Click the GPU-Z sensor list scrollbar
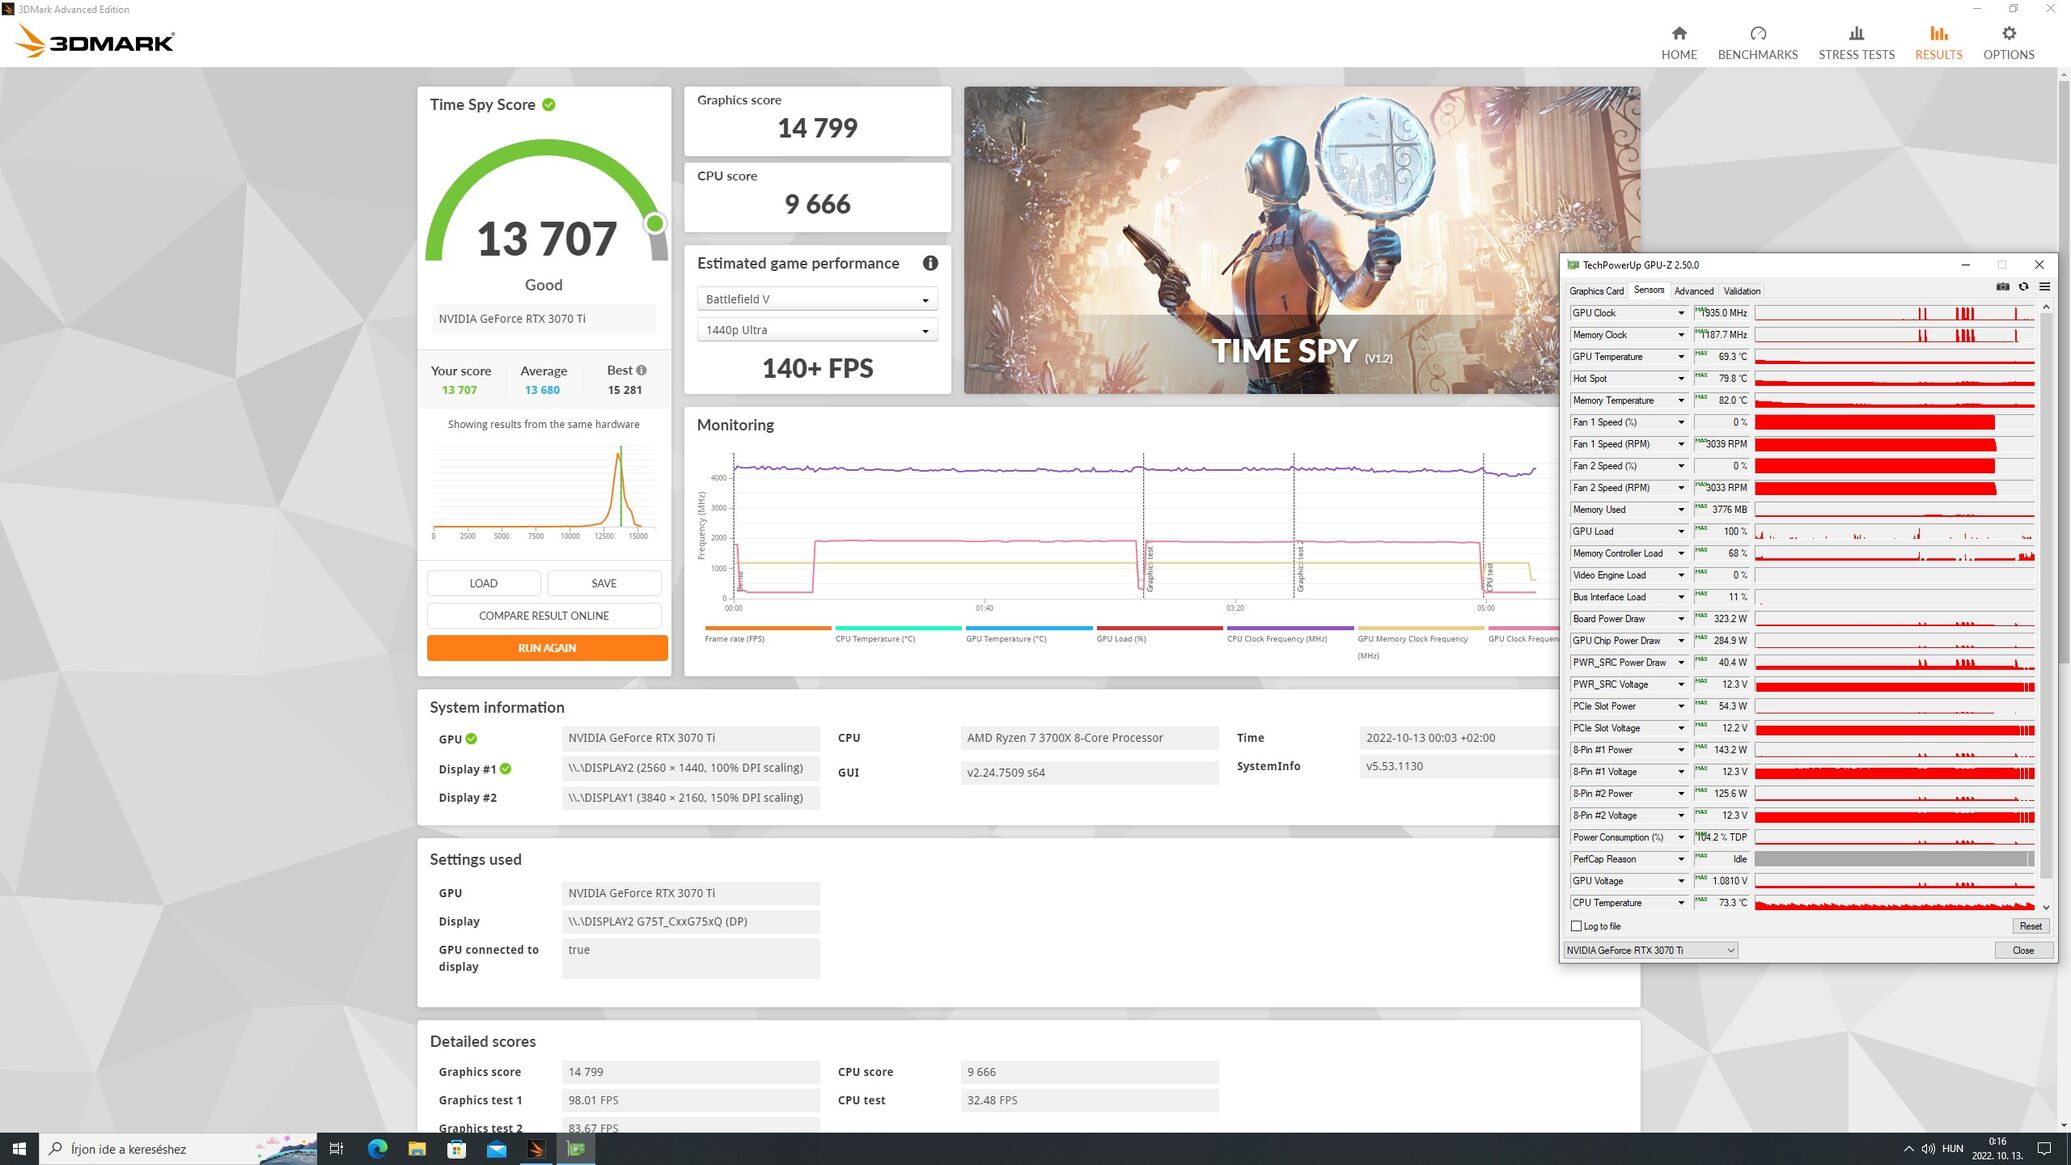The width and height of the screenshot is (2071, 1165). (x=2046, y=600)
